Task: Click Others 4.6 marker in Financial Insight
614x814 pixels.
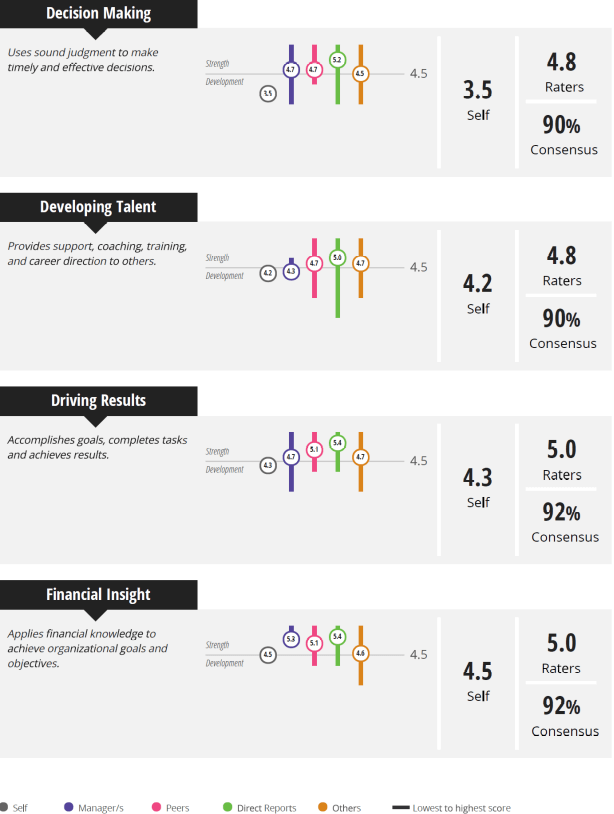Action: point(360,653)
